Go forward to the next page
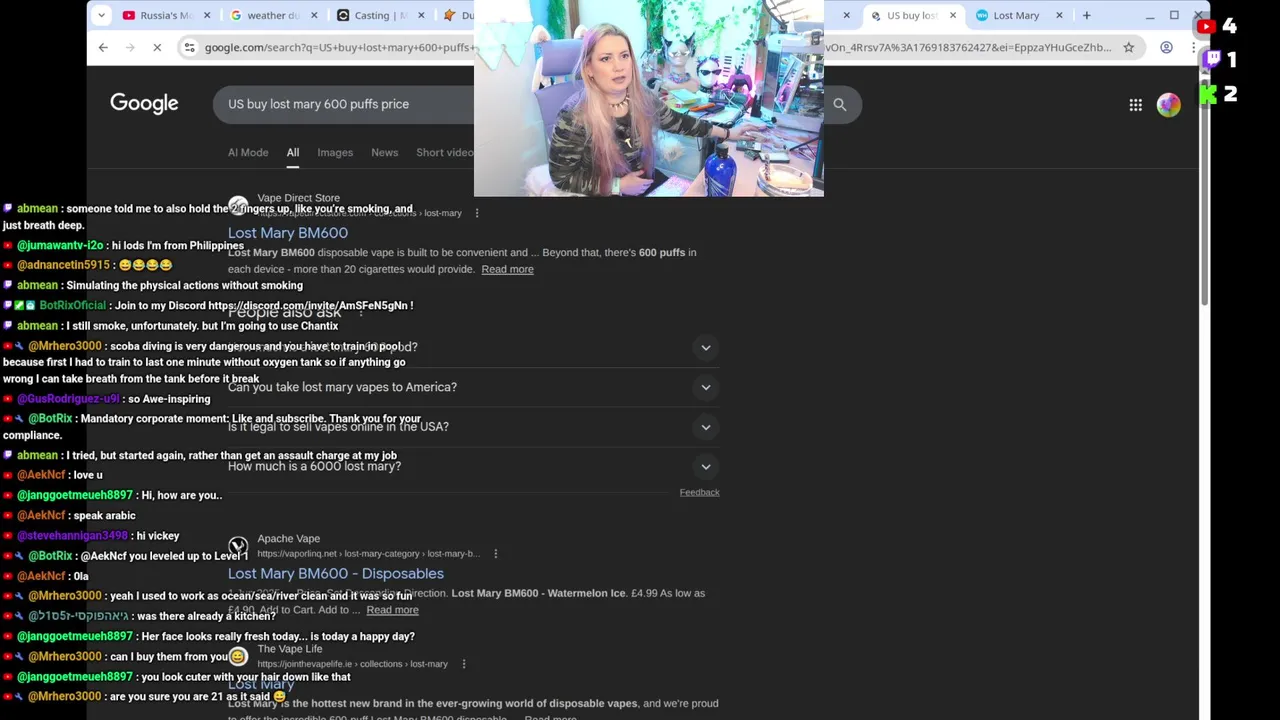The width and height of the screenshot is (1280, 720). [131, 47]
